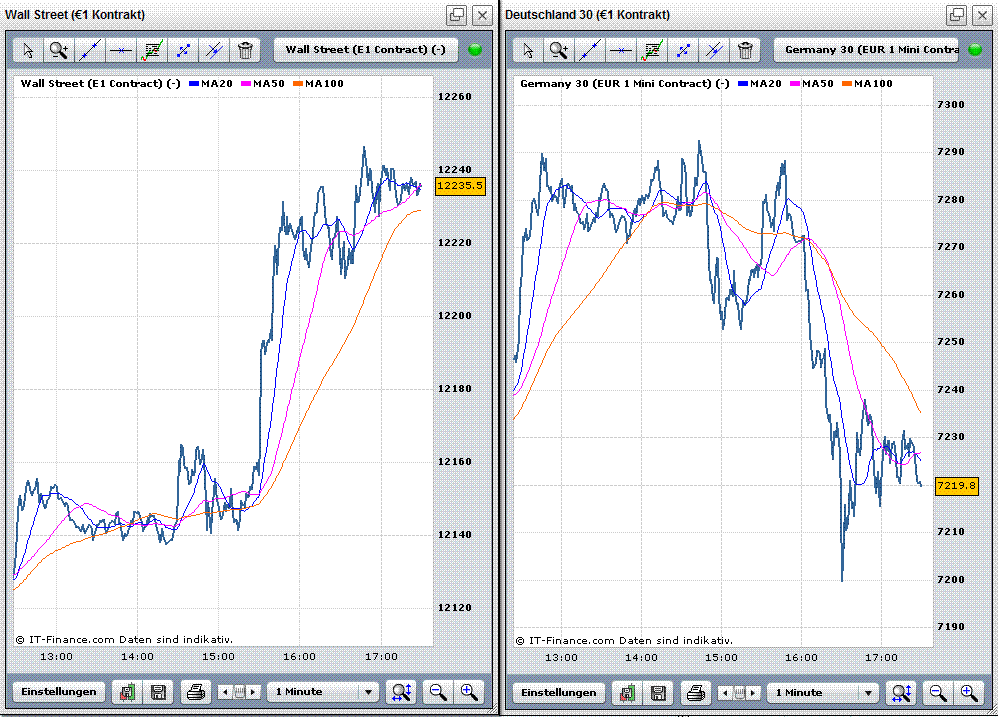The width and height of the screenshot is (998, 717).
Task: Open Einstellungen in the Deutschland 30 window
Action: 559,692
